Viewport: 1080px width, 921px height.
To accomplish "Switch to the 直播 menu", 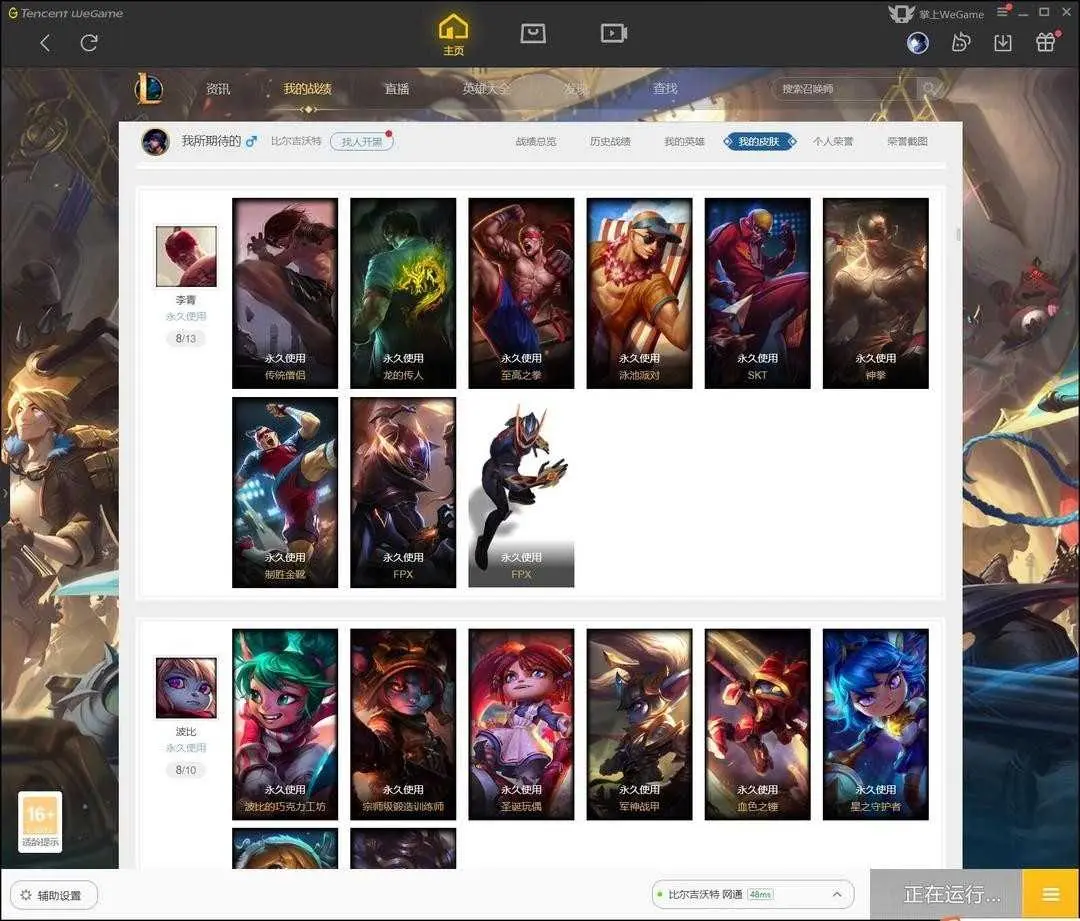I will click(397, 89).
